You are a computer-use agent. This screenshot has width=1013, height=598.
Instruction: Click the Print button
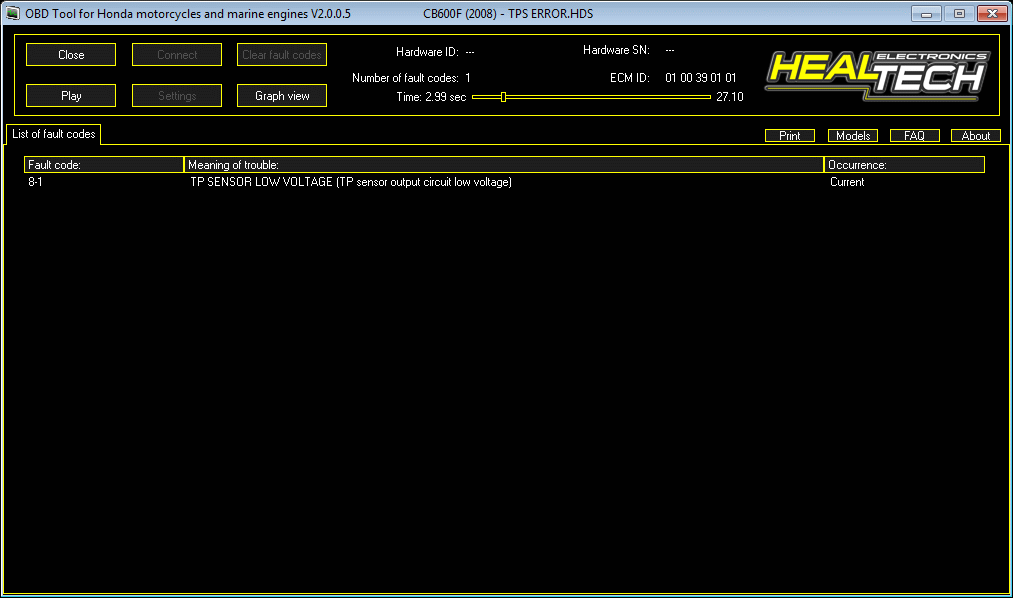(790, 136)
